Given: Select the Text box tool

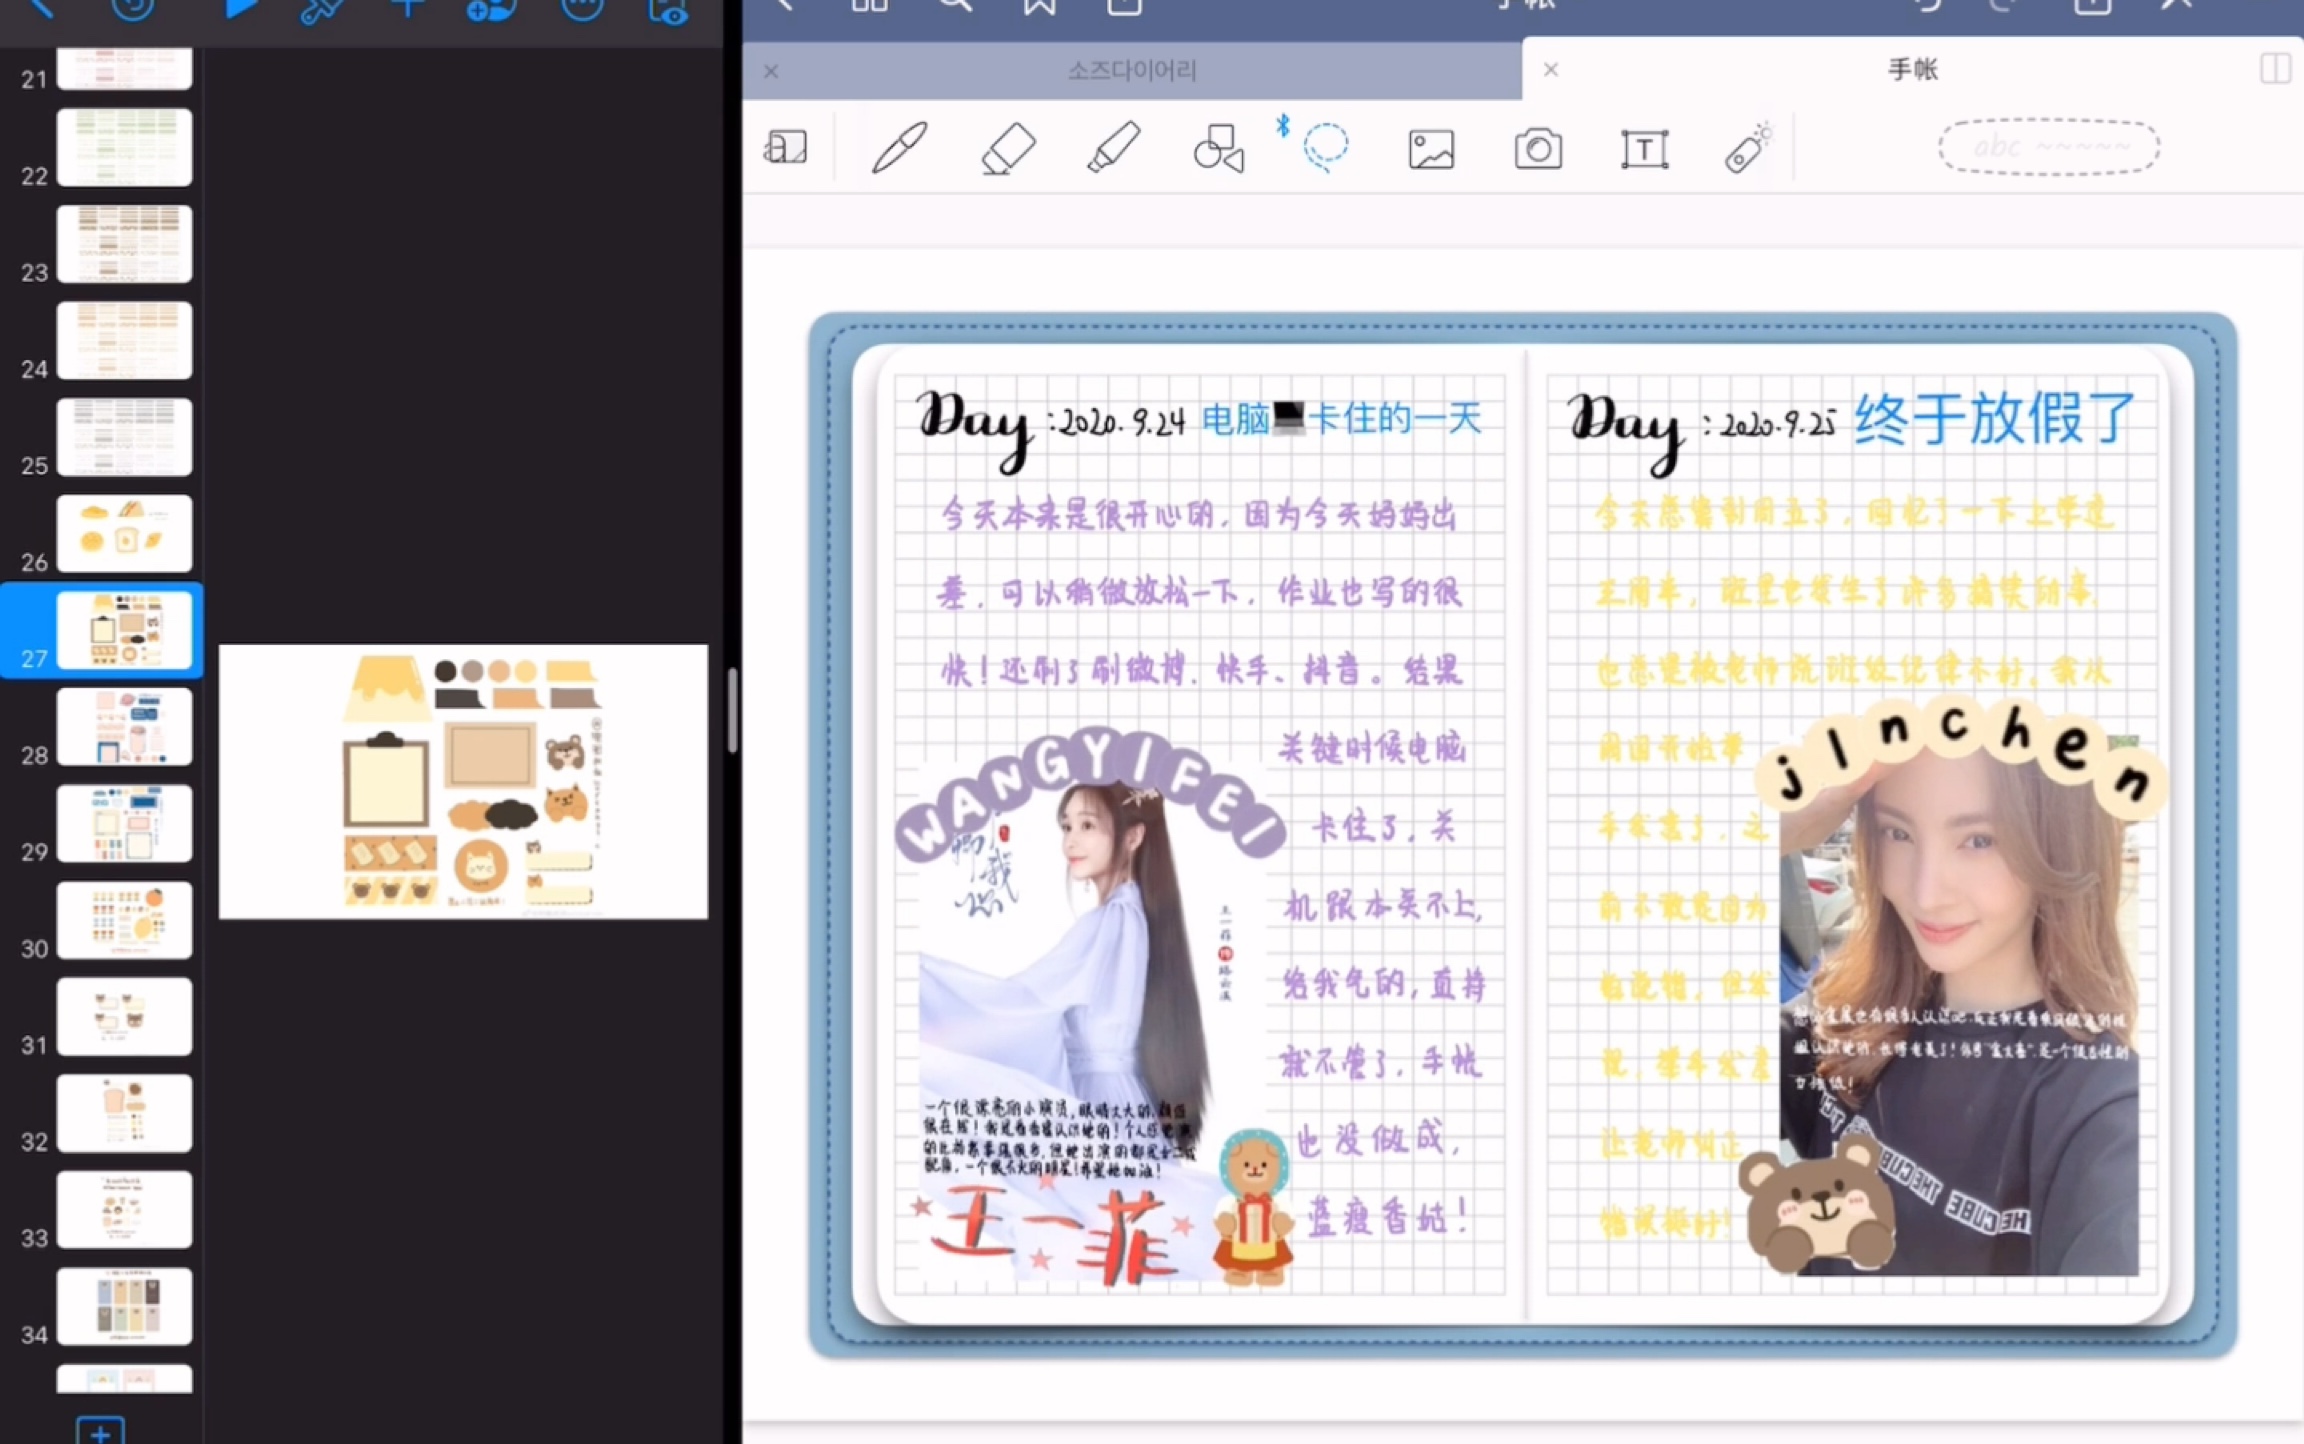Looking at the screenshot, I should [x=1644, y=149].
